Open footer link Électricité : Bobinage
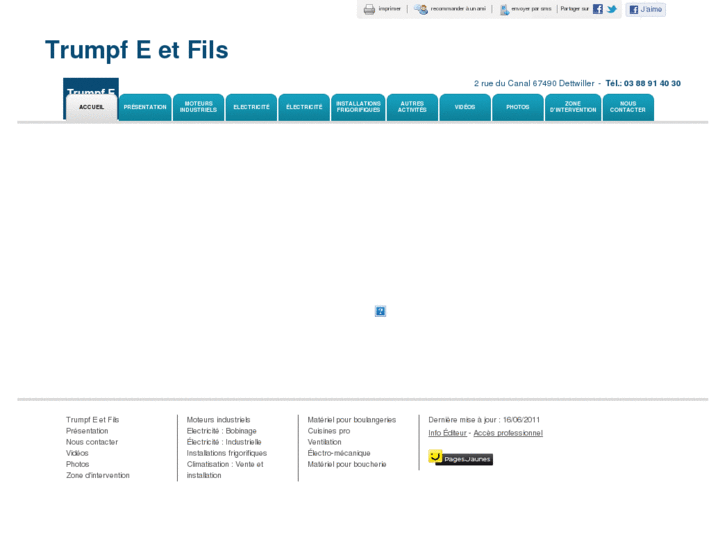 (222, 431)
